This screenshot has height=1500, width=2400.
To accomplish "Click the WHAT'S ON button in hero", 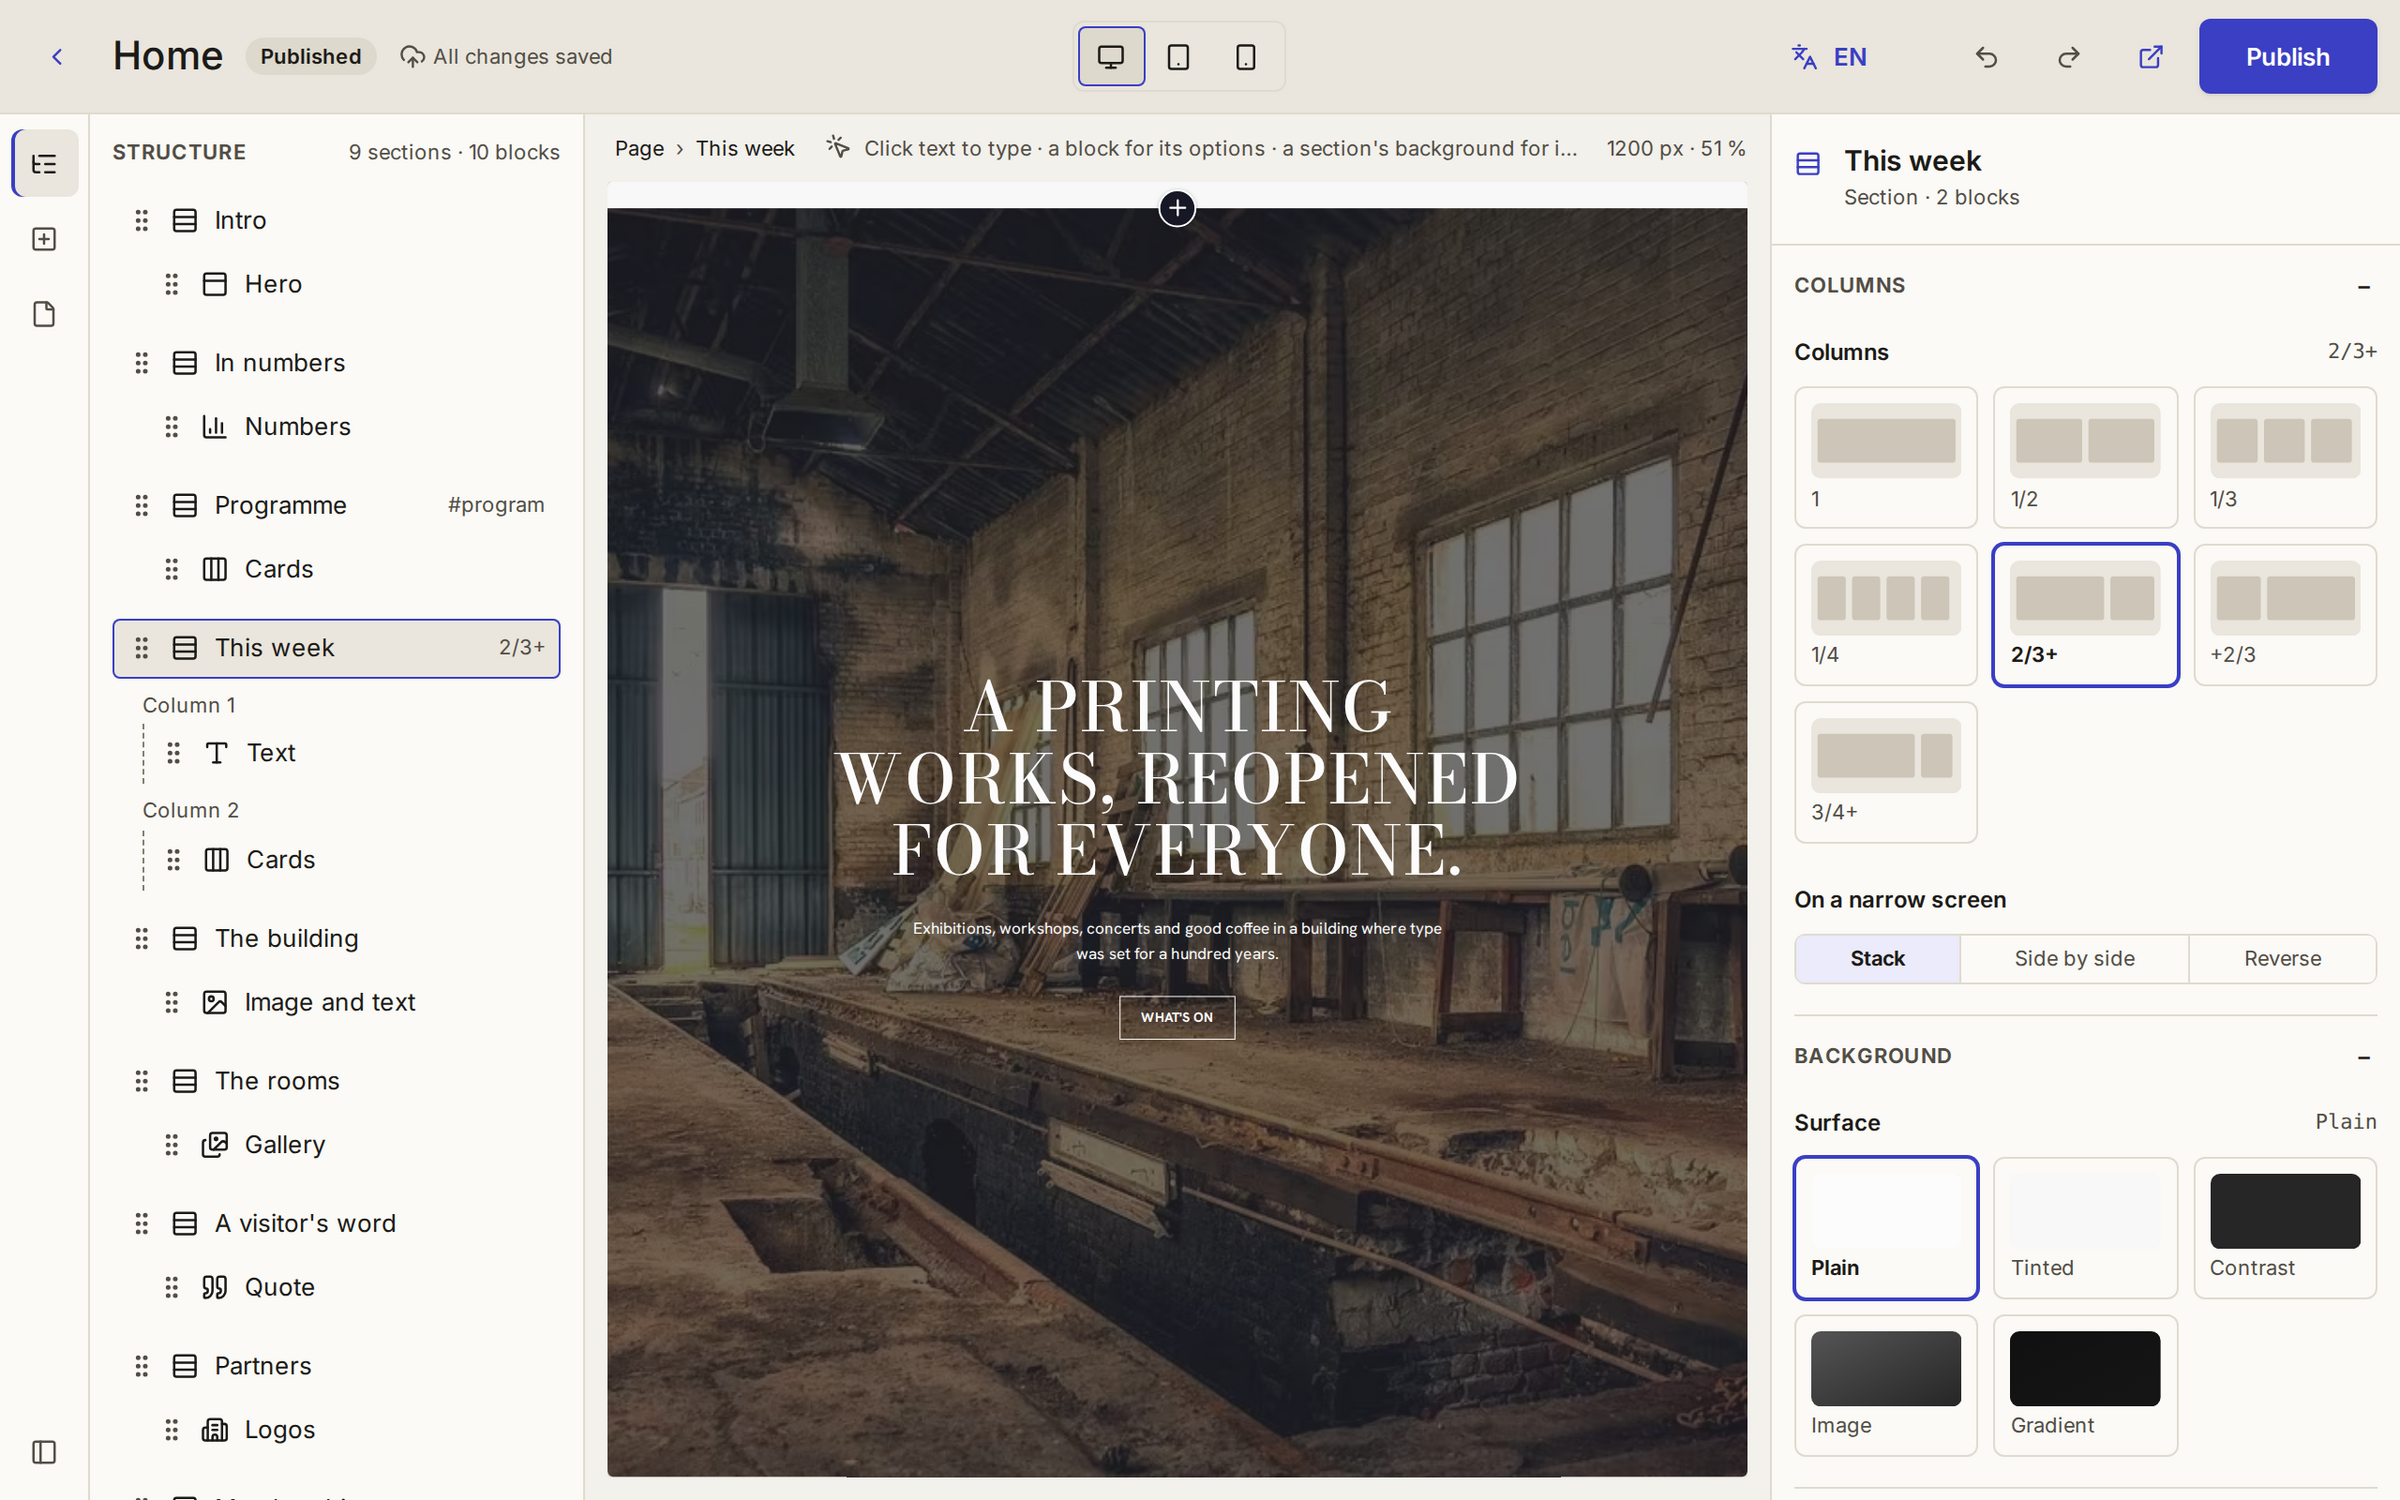I will pos(1177,1017).
